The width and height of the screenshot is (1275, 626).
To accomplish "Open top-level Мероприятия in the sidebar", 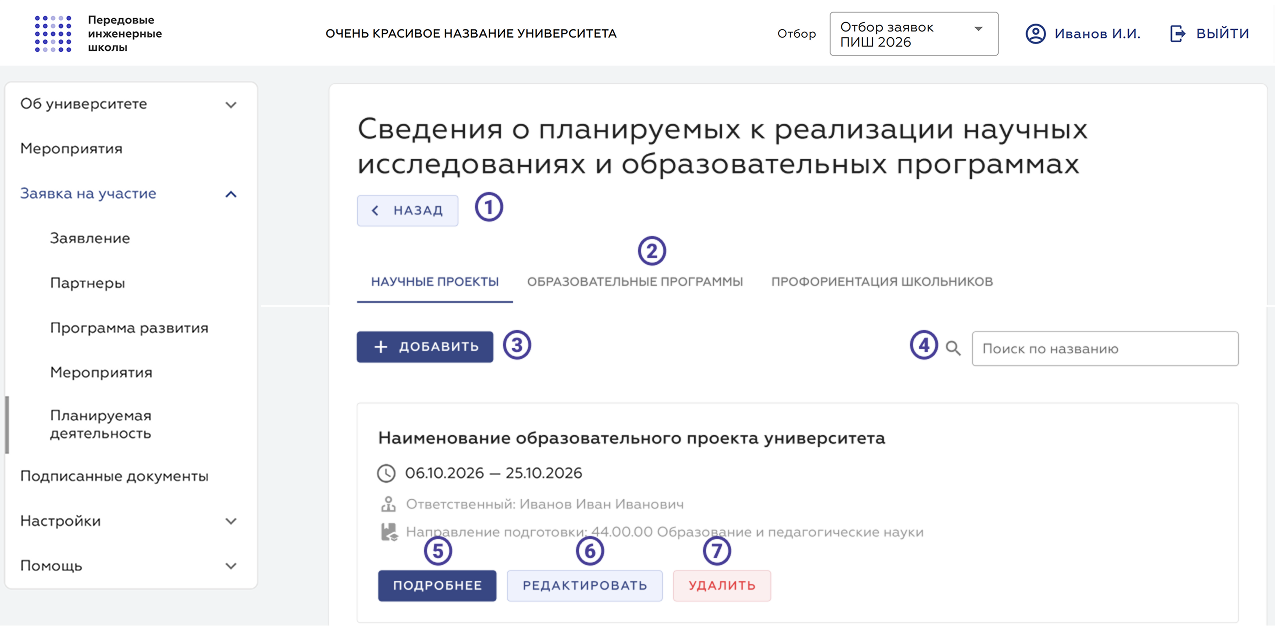I will click(x=71, y=149).
